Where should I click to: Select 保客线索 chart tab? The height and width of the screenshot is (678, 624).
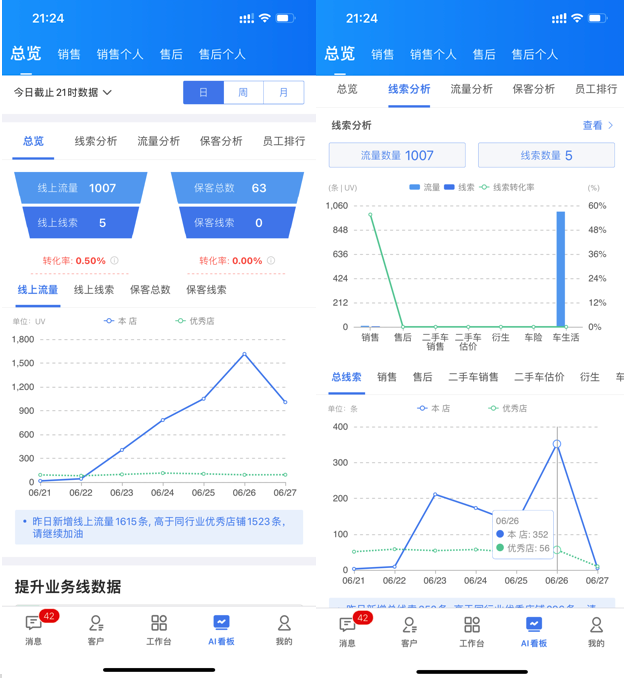pos(206,290)
